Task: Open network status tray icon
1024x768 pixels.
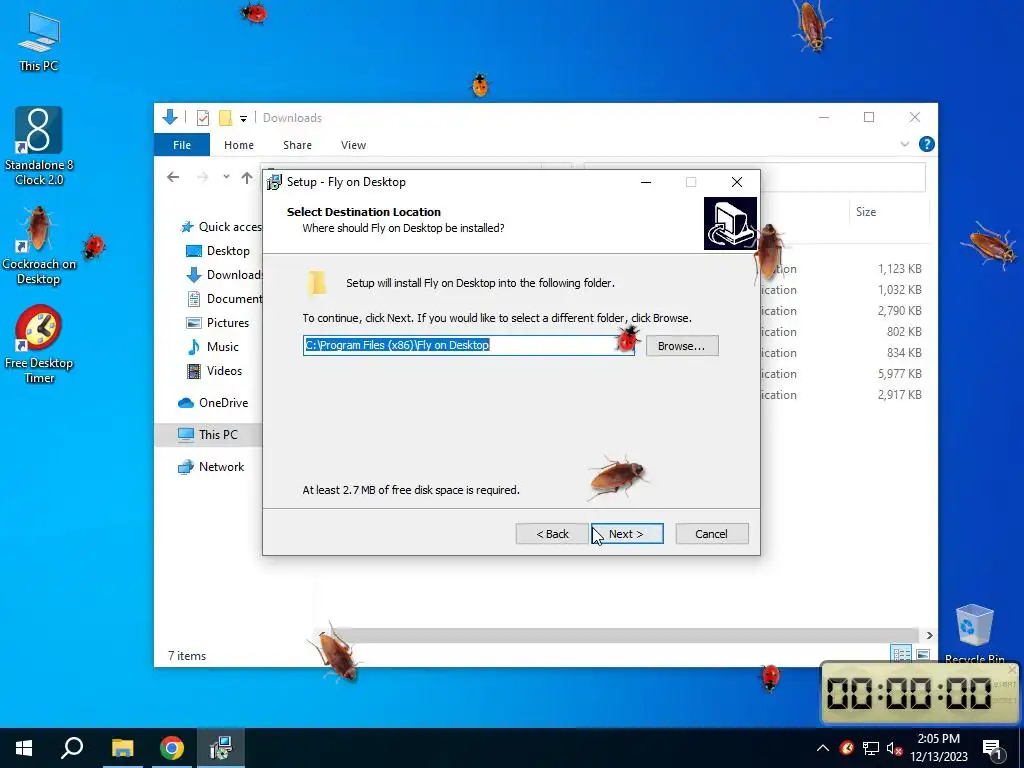Action: [x=871, y=748]
